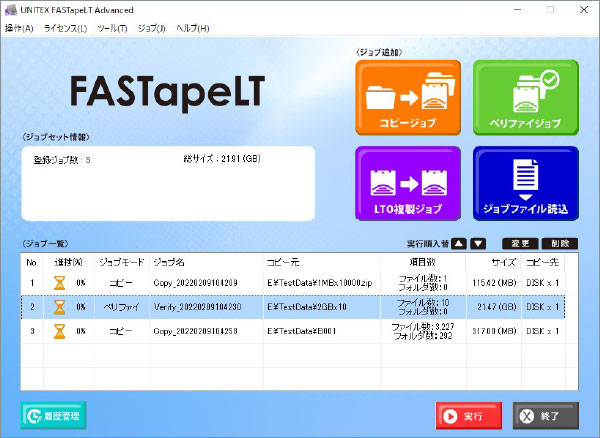Click the red 実行 button

[x=469, y=415]
